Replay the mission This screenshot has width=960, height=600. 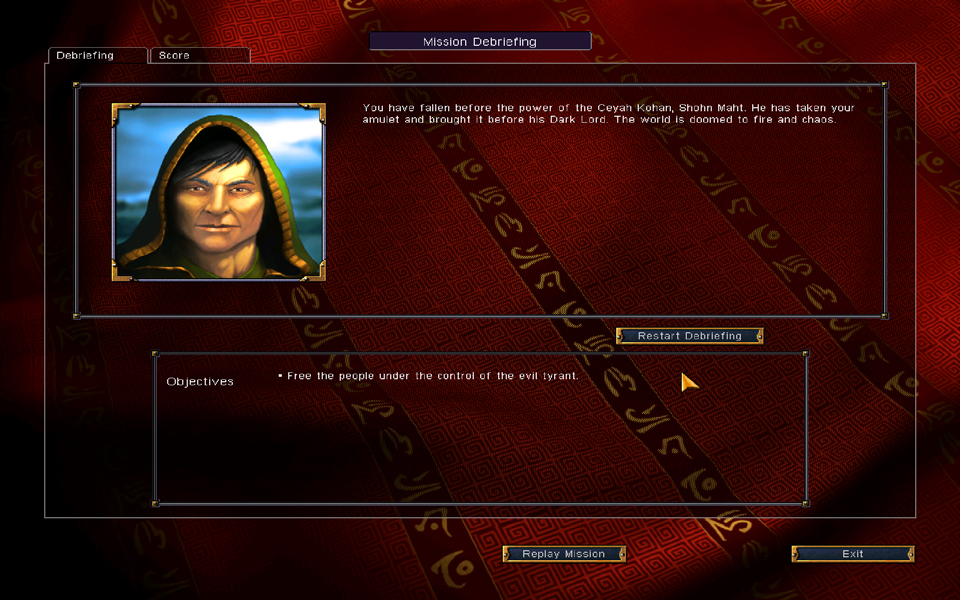pos(564,553)
